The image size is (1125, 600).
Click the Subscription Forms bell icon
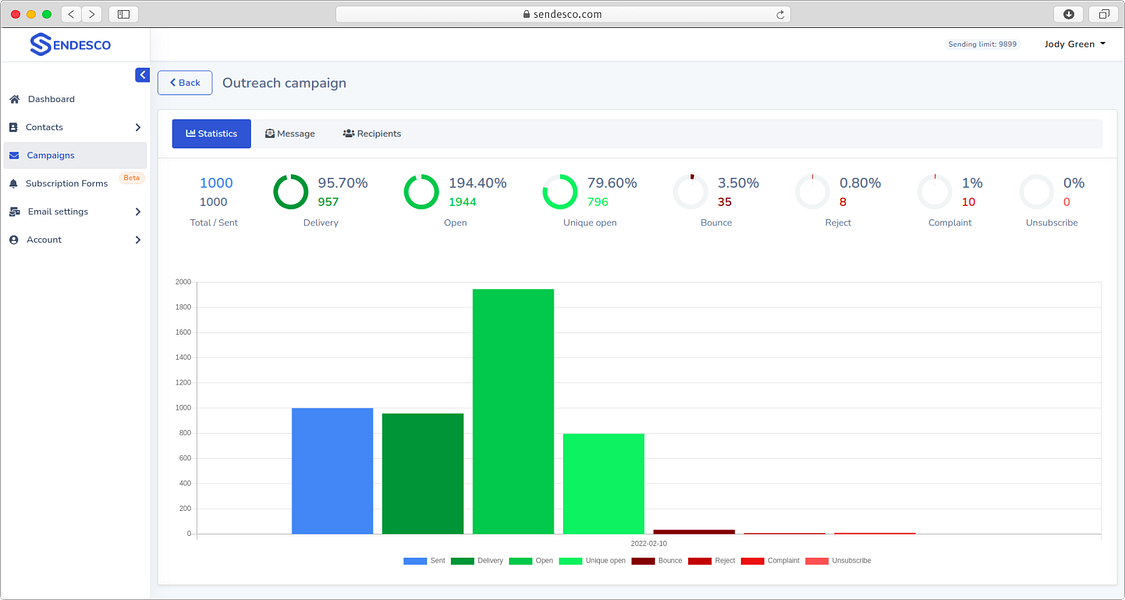point(14,184)
